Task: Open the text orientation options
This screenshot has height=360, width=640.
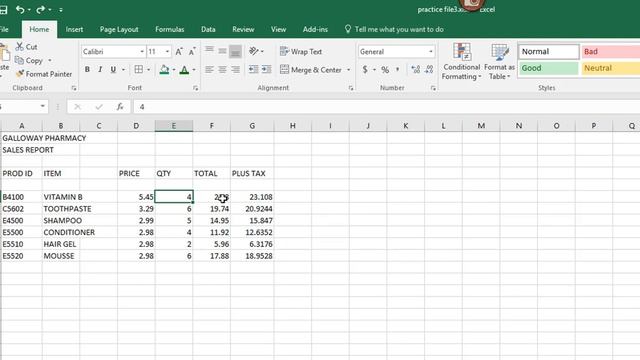Action: coord(256,51)
